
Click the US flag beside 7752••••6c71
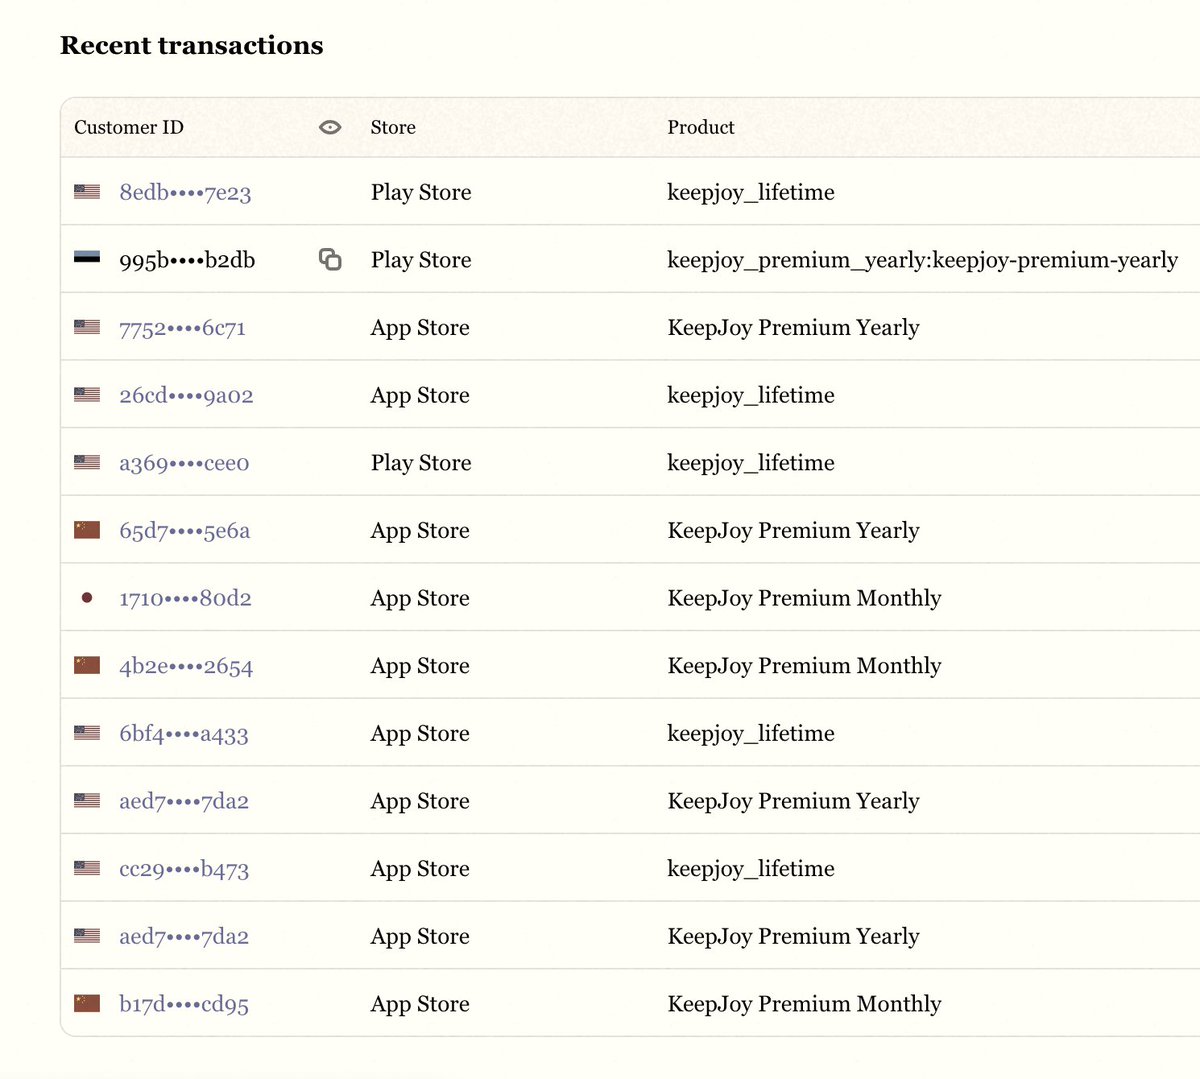tap(87, 327)
